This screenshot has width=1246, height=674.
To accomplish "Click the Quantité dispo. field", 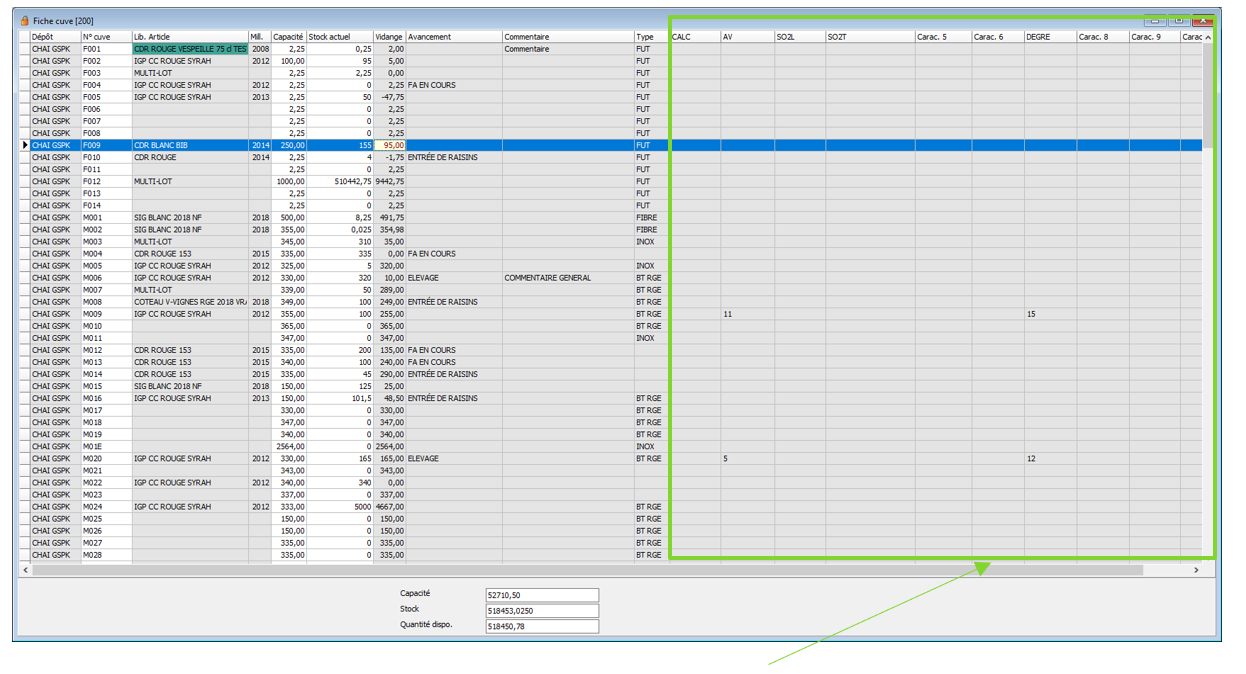I will pyautogui.click(x=541, y=627).
